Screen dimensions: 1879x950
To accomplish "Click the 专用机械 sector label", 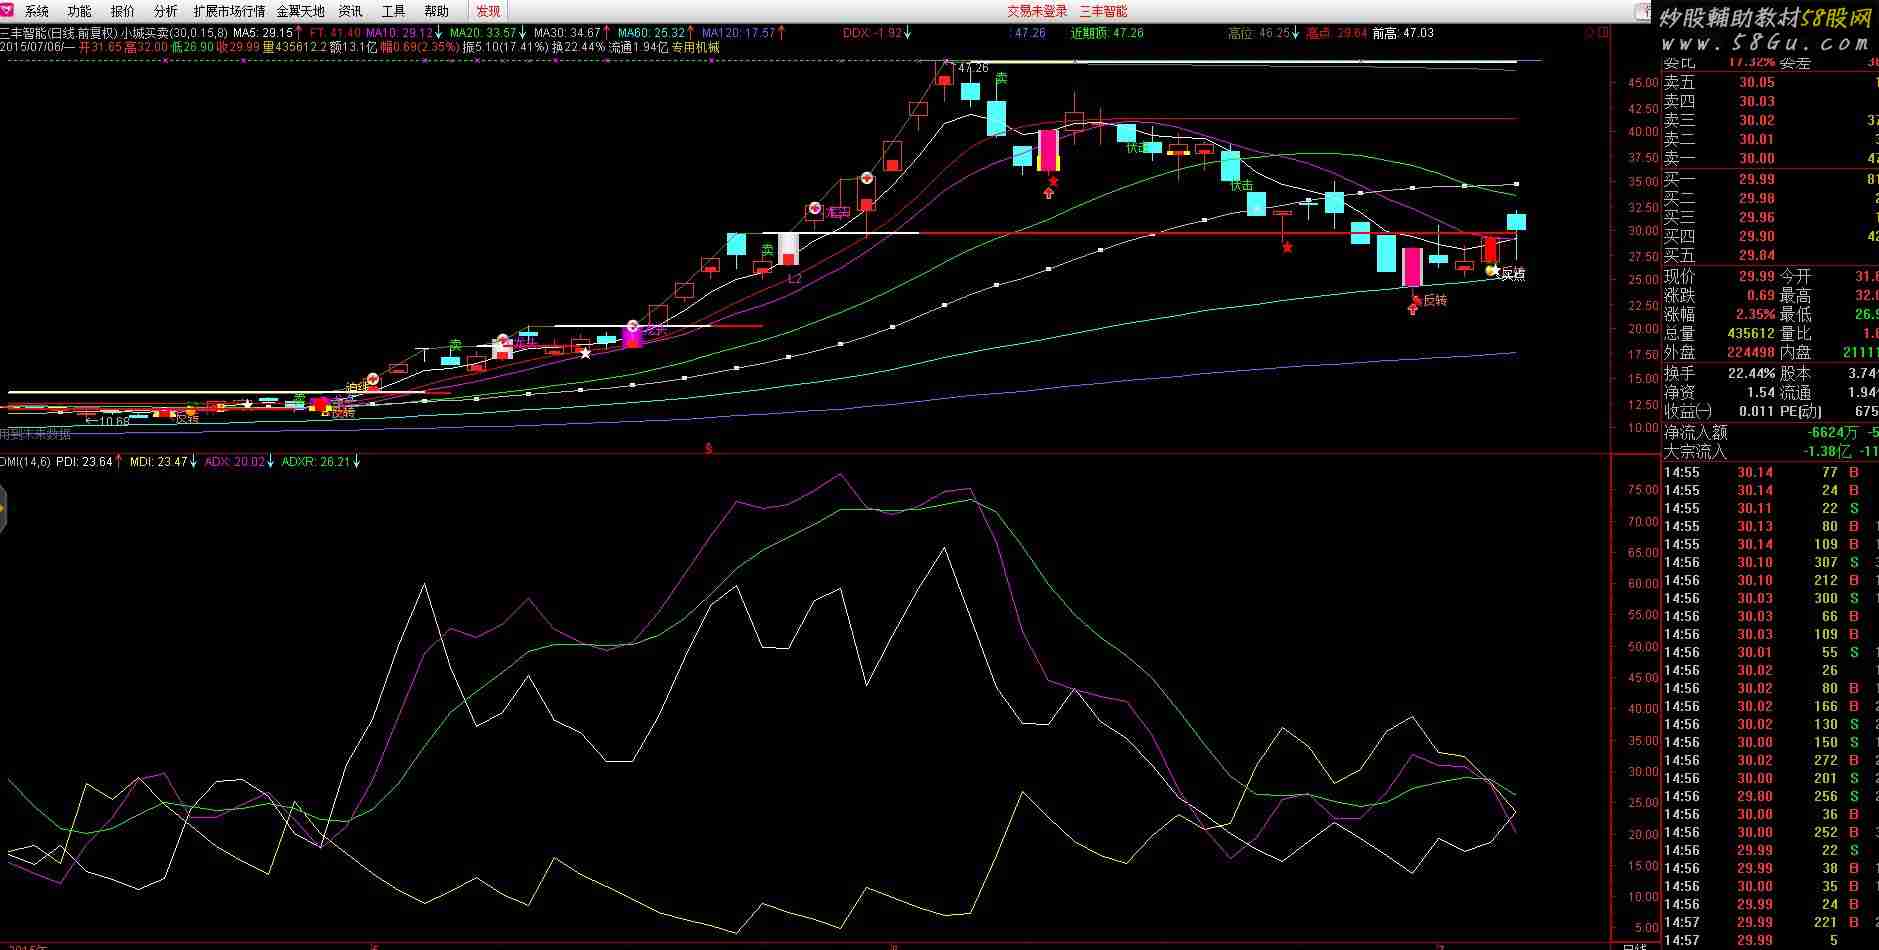I will click(695, 47).
